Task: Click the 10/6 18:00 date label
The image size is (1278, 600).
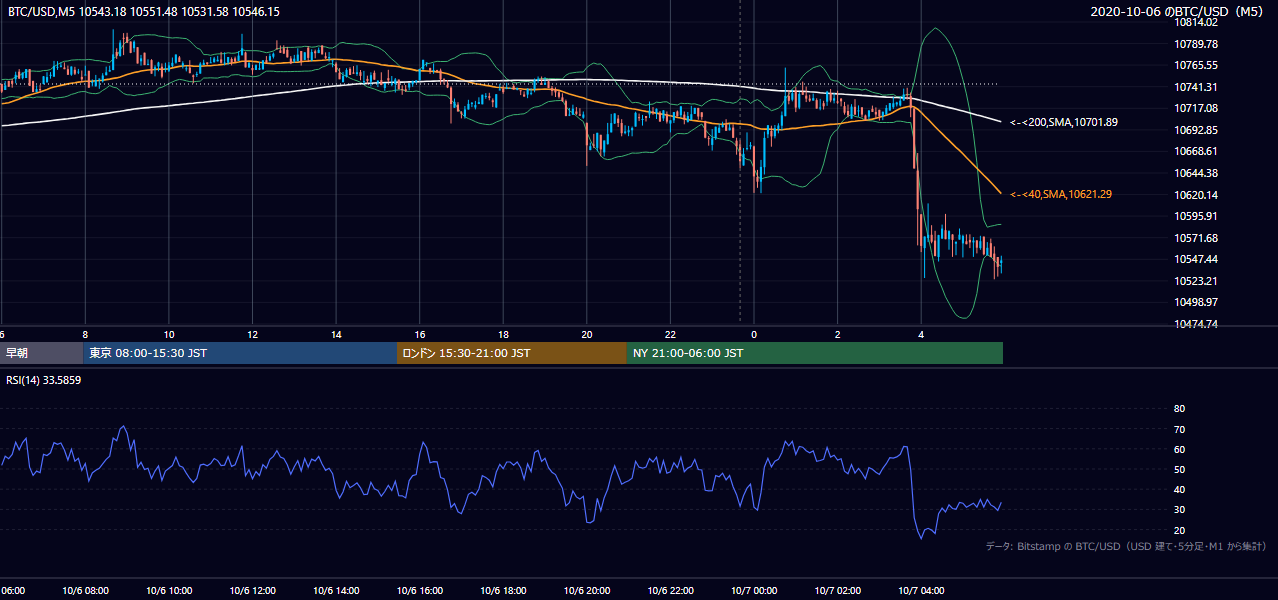Action: [504, 591]
